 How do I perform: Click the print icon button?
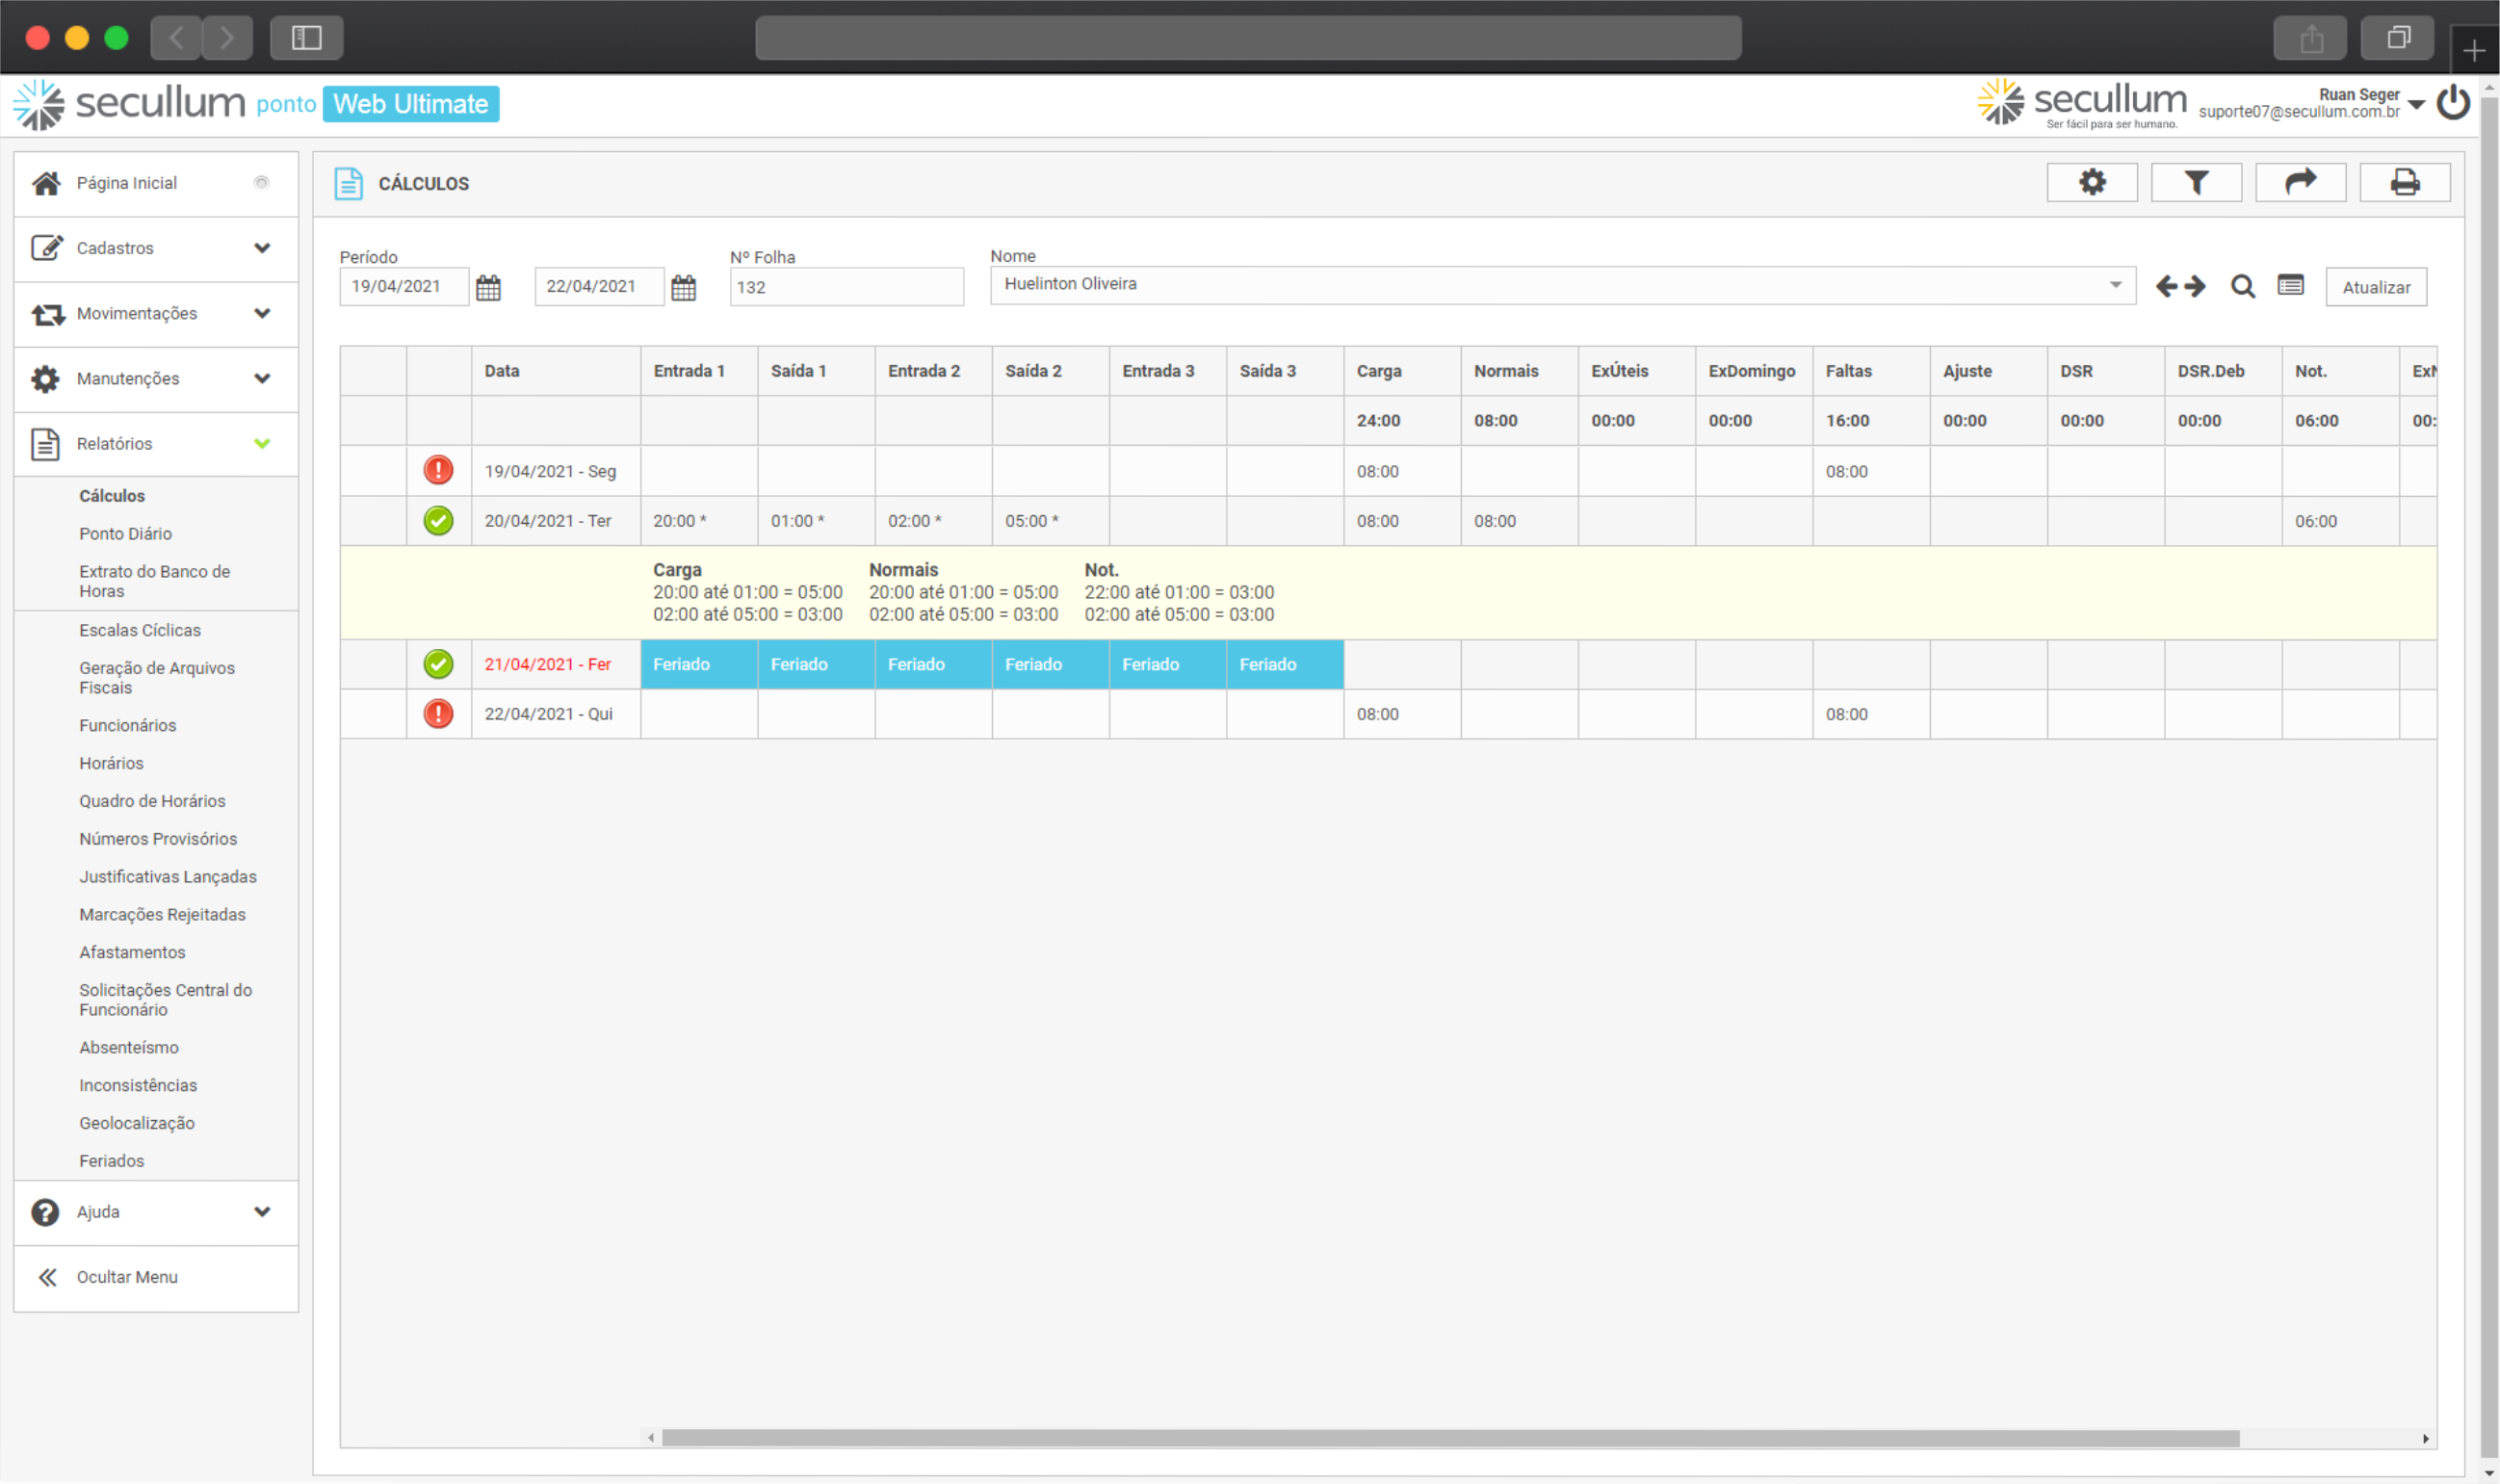point(2403,183)
